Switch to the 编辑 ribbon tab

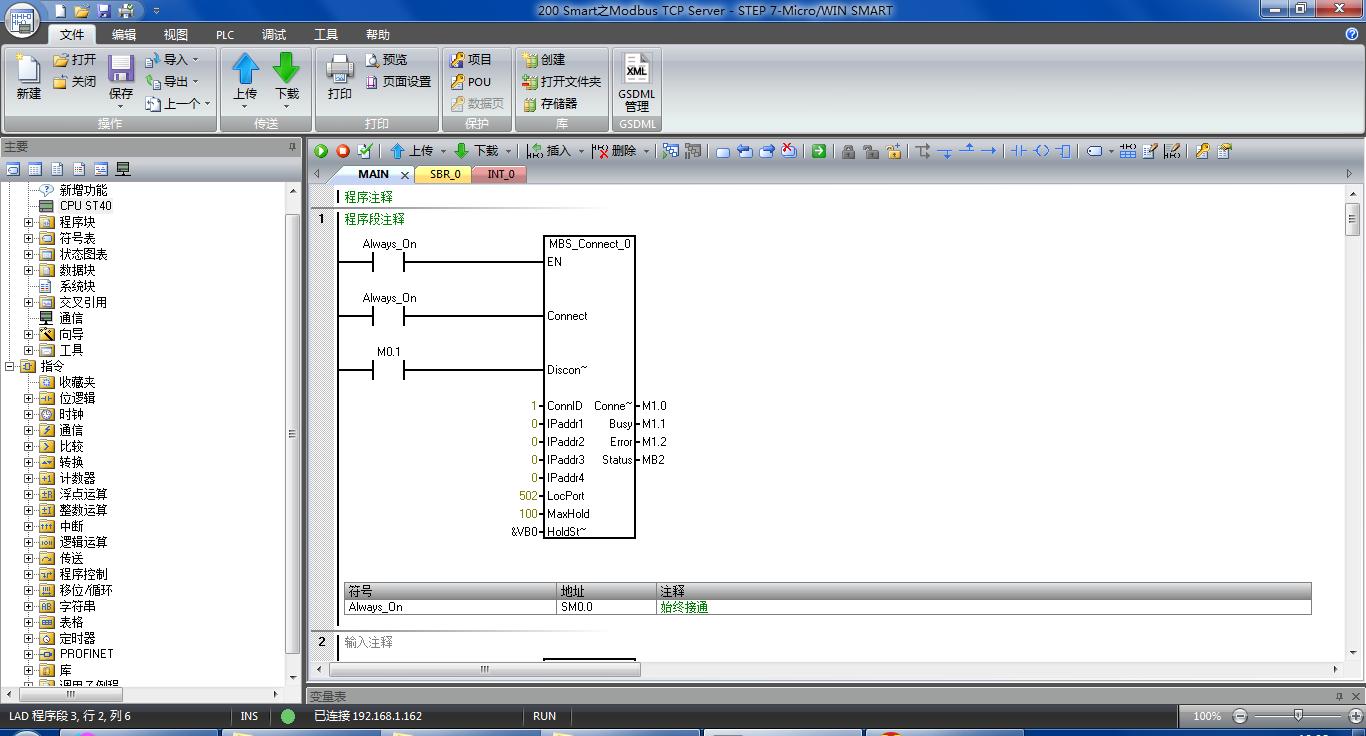click(124, 34)
